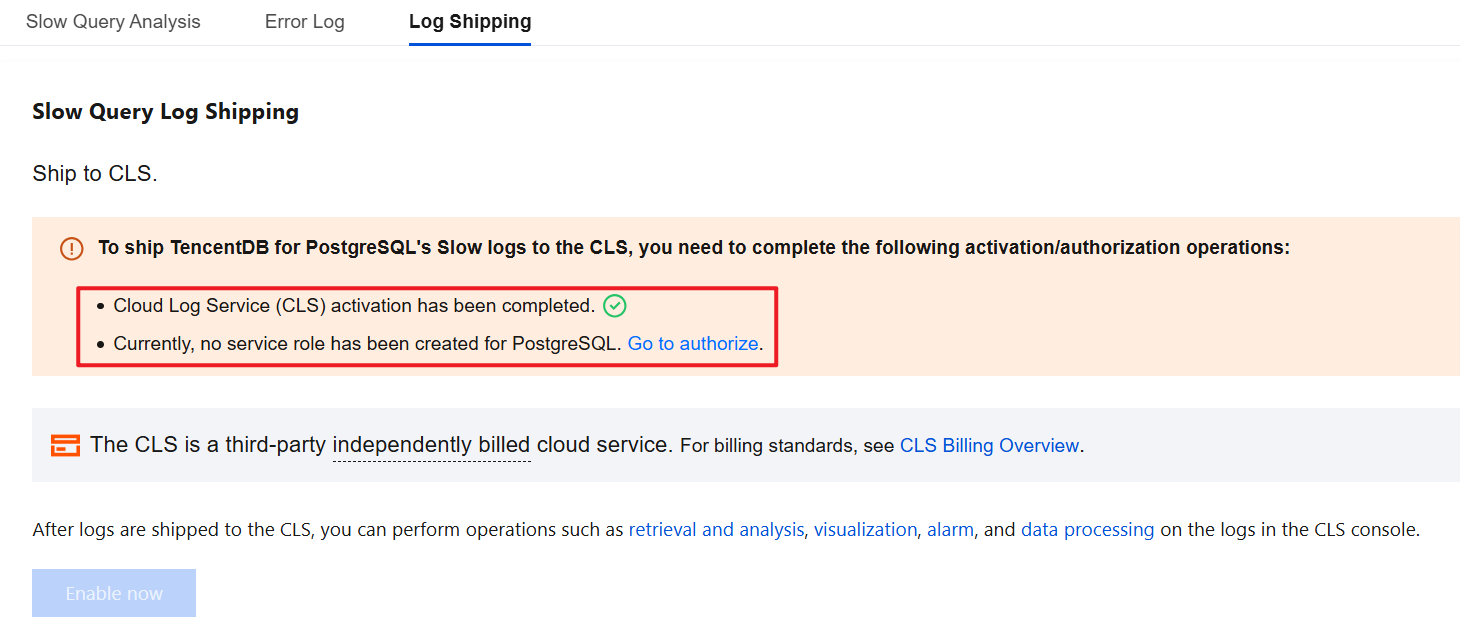
Task: Click the CLS activation completed bullet text
Action: coord(354,306)
